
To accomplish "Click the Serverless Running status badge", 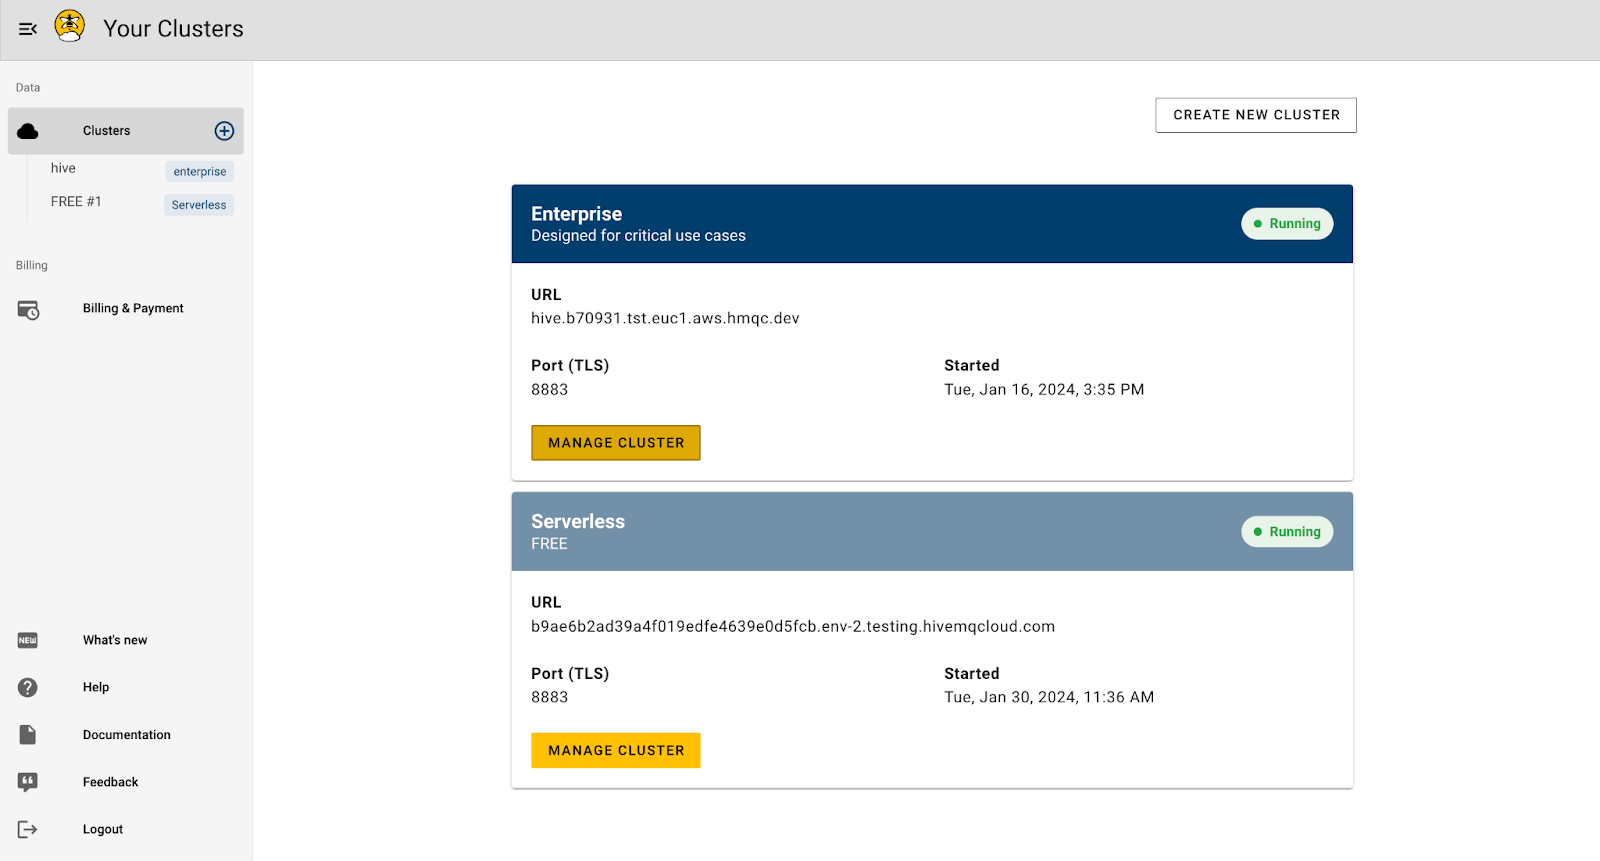I will 1287,532.
